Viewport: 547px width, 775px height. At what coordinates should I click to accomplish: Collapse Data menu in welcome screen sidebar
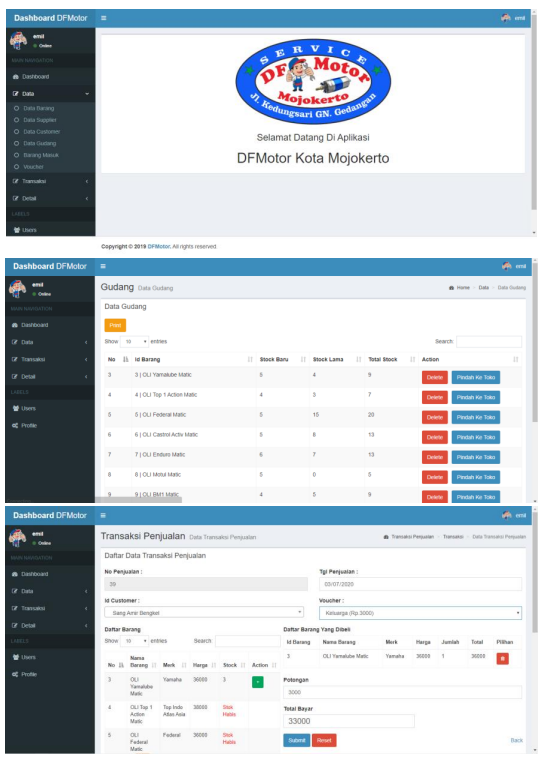pyautogui.click(x=50, y=94)
